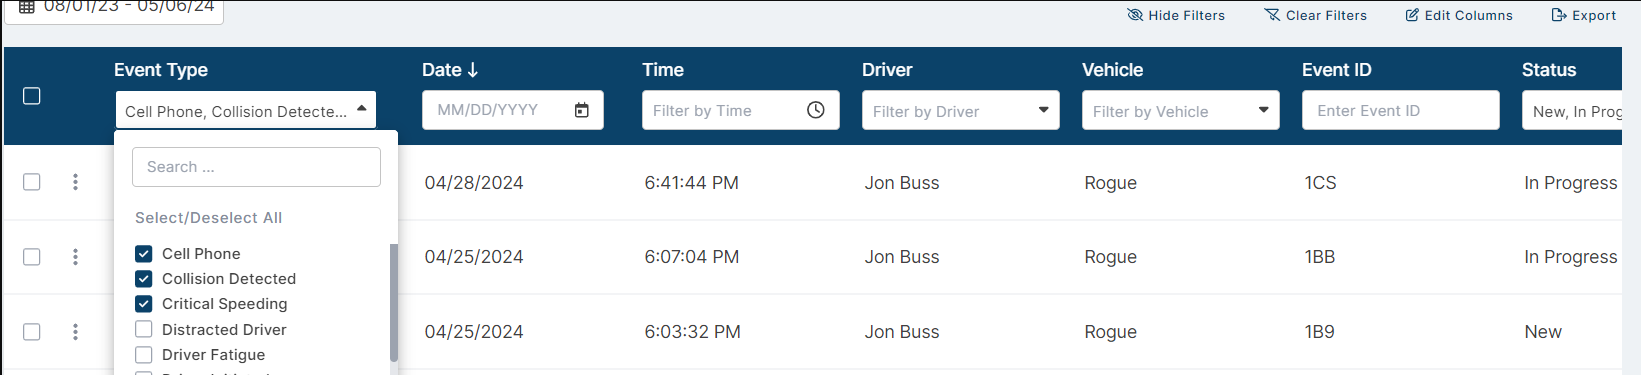
Task: Check the Distracted Driver option
Action: (144, 329)
